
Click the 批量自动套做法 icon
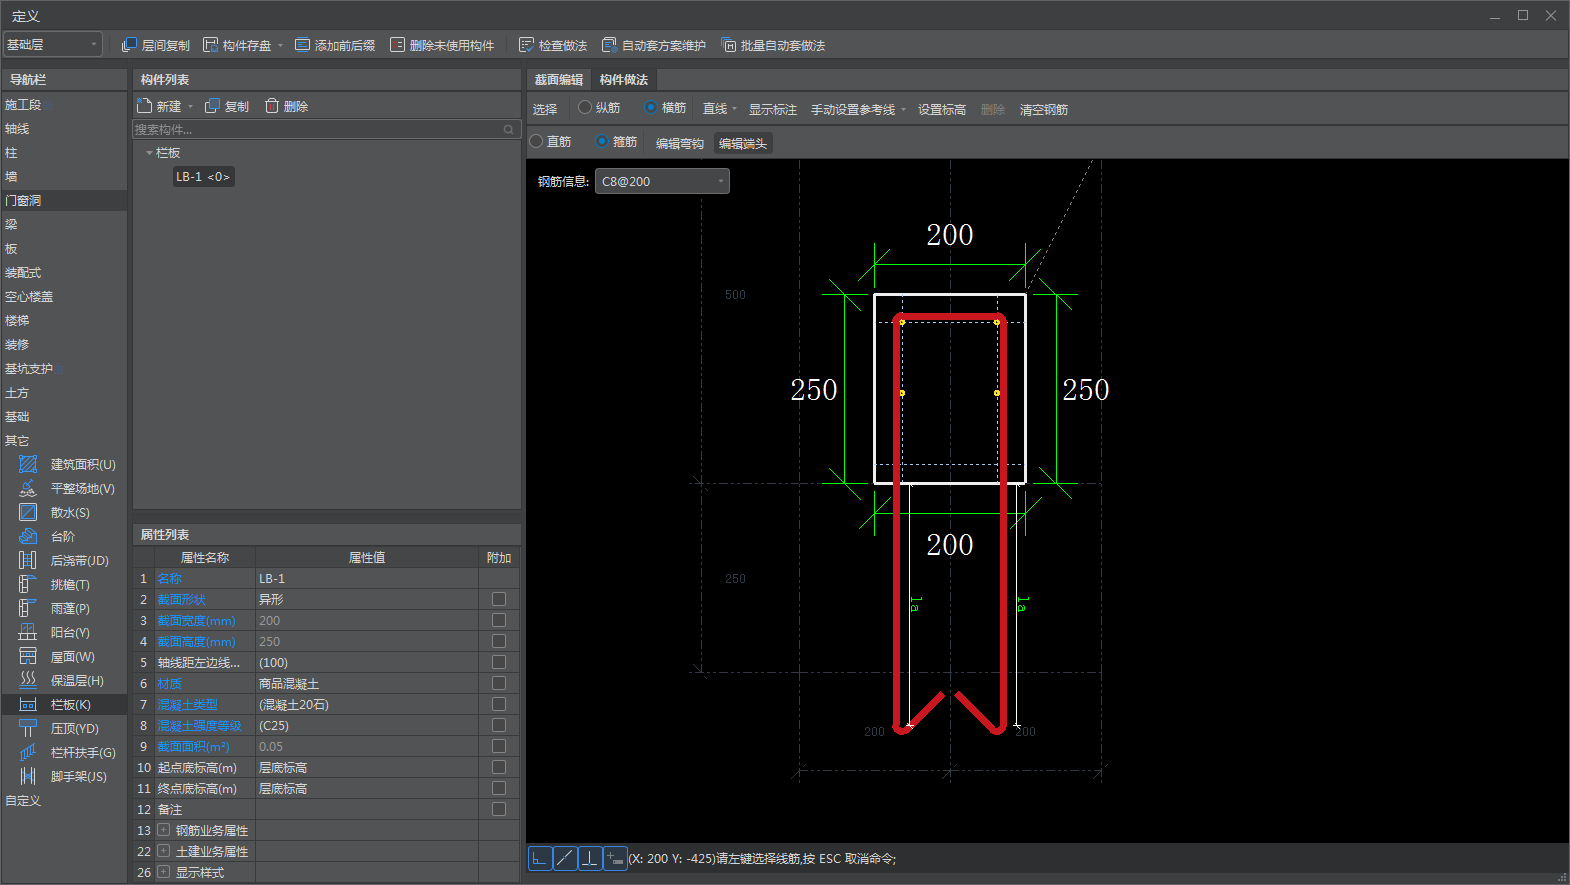(x=728, y=45)
